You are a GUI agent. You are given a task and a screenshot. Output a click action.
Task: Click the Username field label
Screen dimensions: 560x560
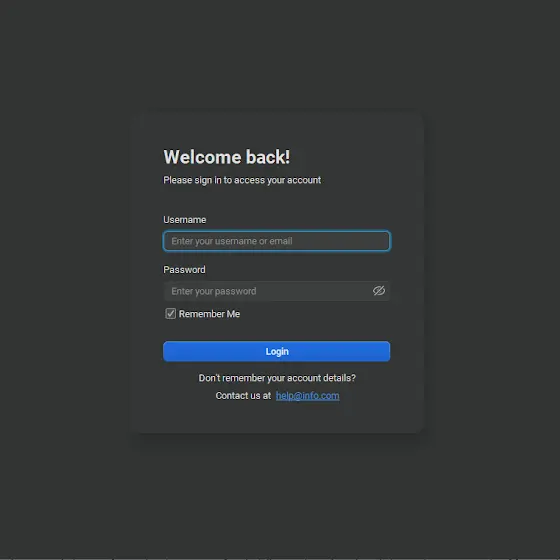(185, 220)
